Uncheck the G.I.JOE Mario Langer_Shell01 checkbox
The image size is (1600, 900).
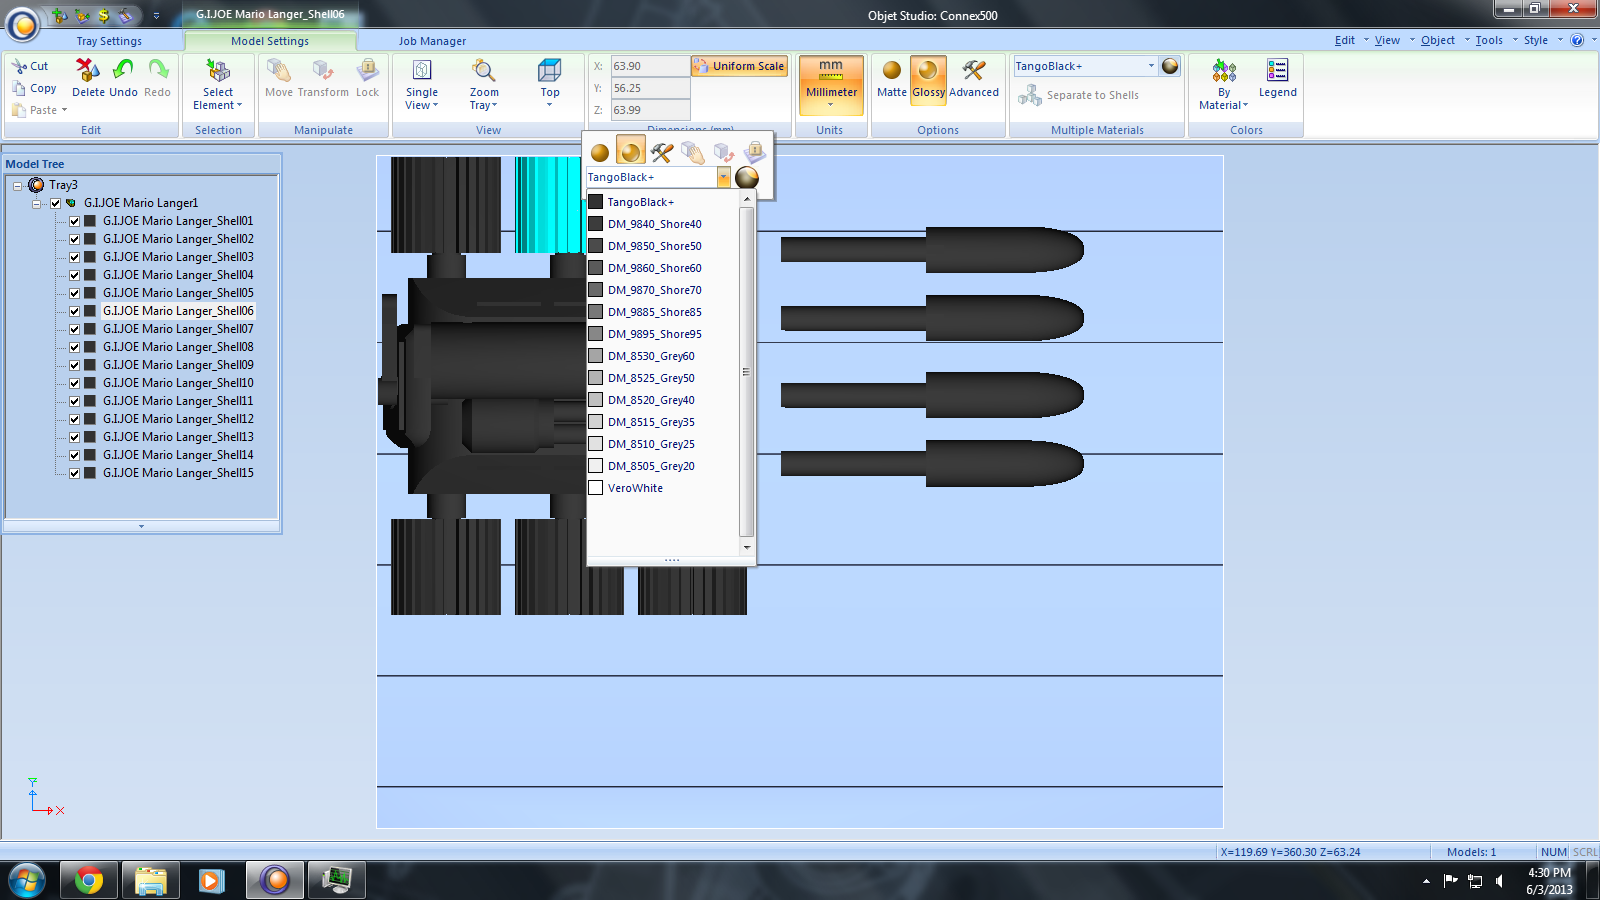tap(74, 221)
